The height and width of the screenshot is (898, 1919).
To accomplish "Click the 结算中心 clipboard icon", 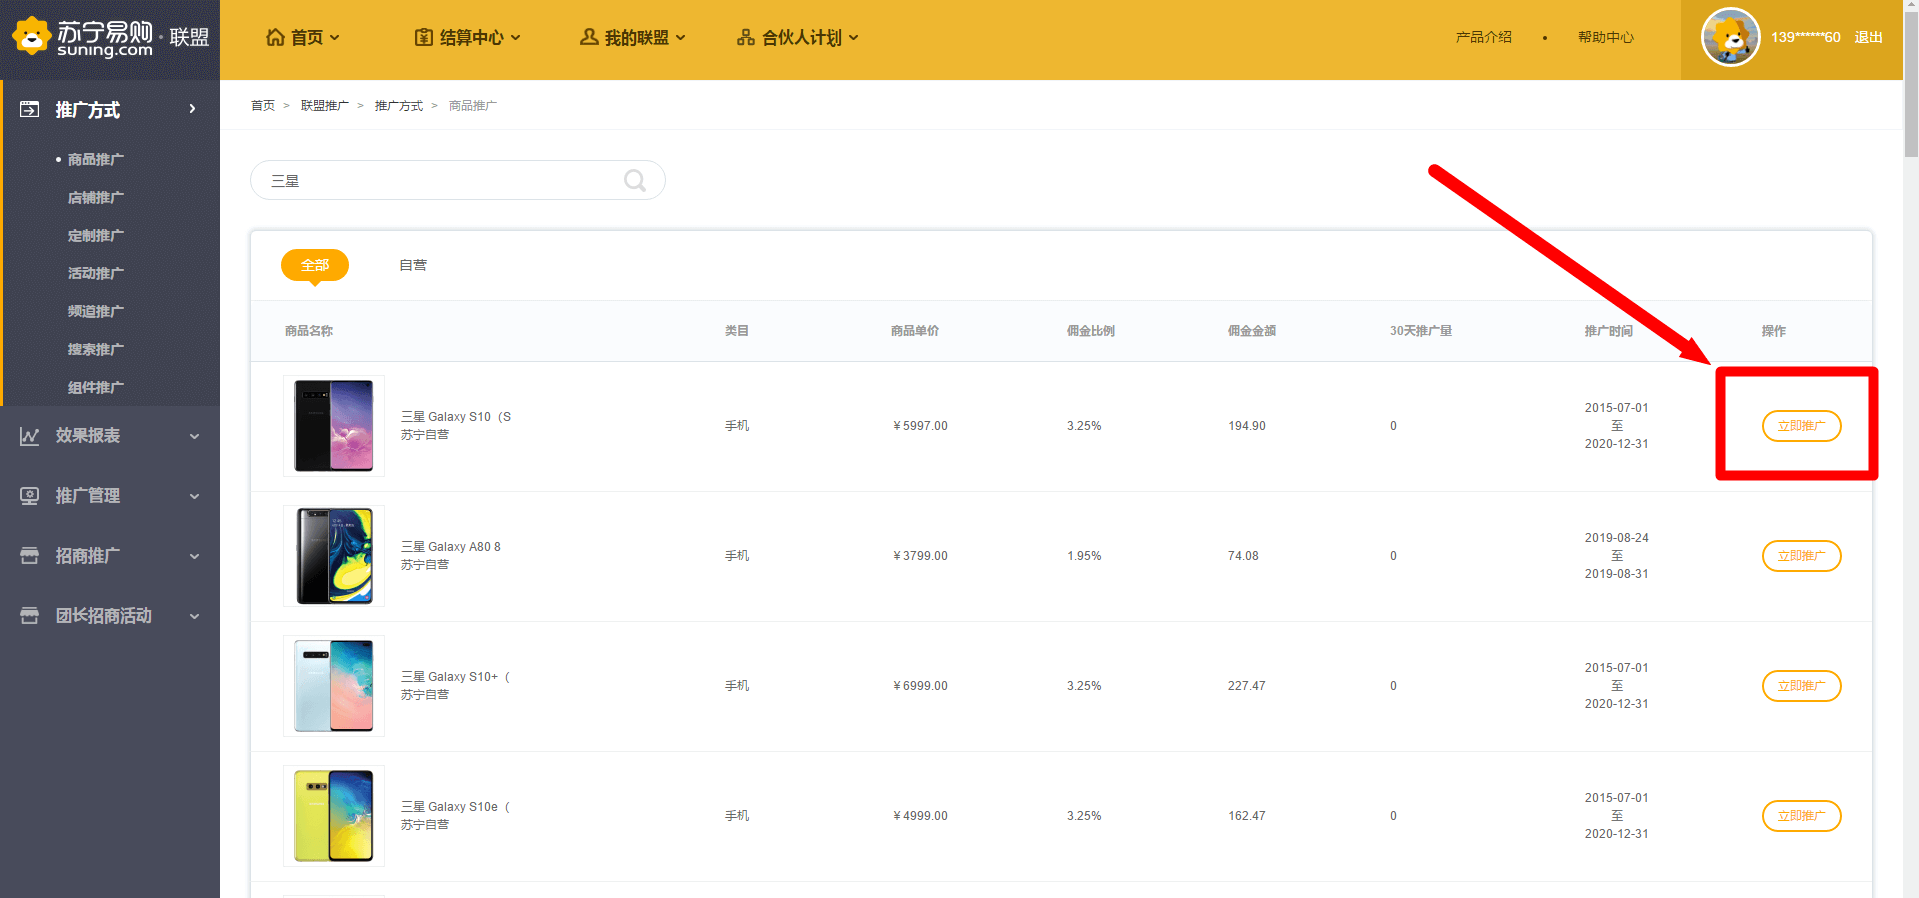I will coord(424,37).
